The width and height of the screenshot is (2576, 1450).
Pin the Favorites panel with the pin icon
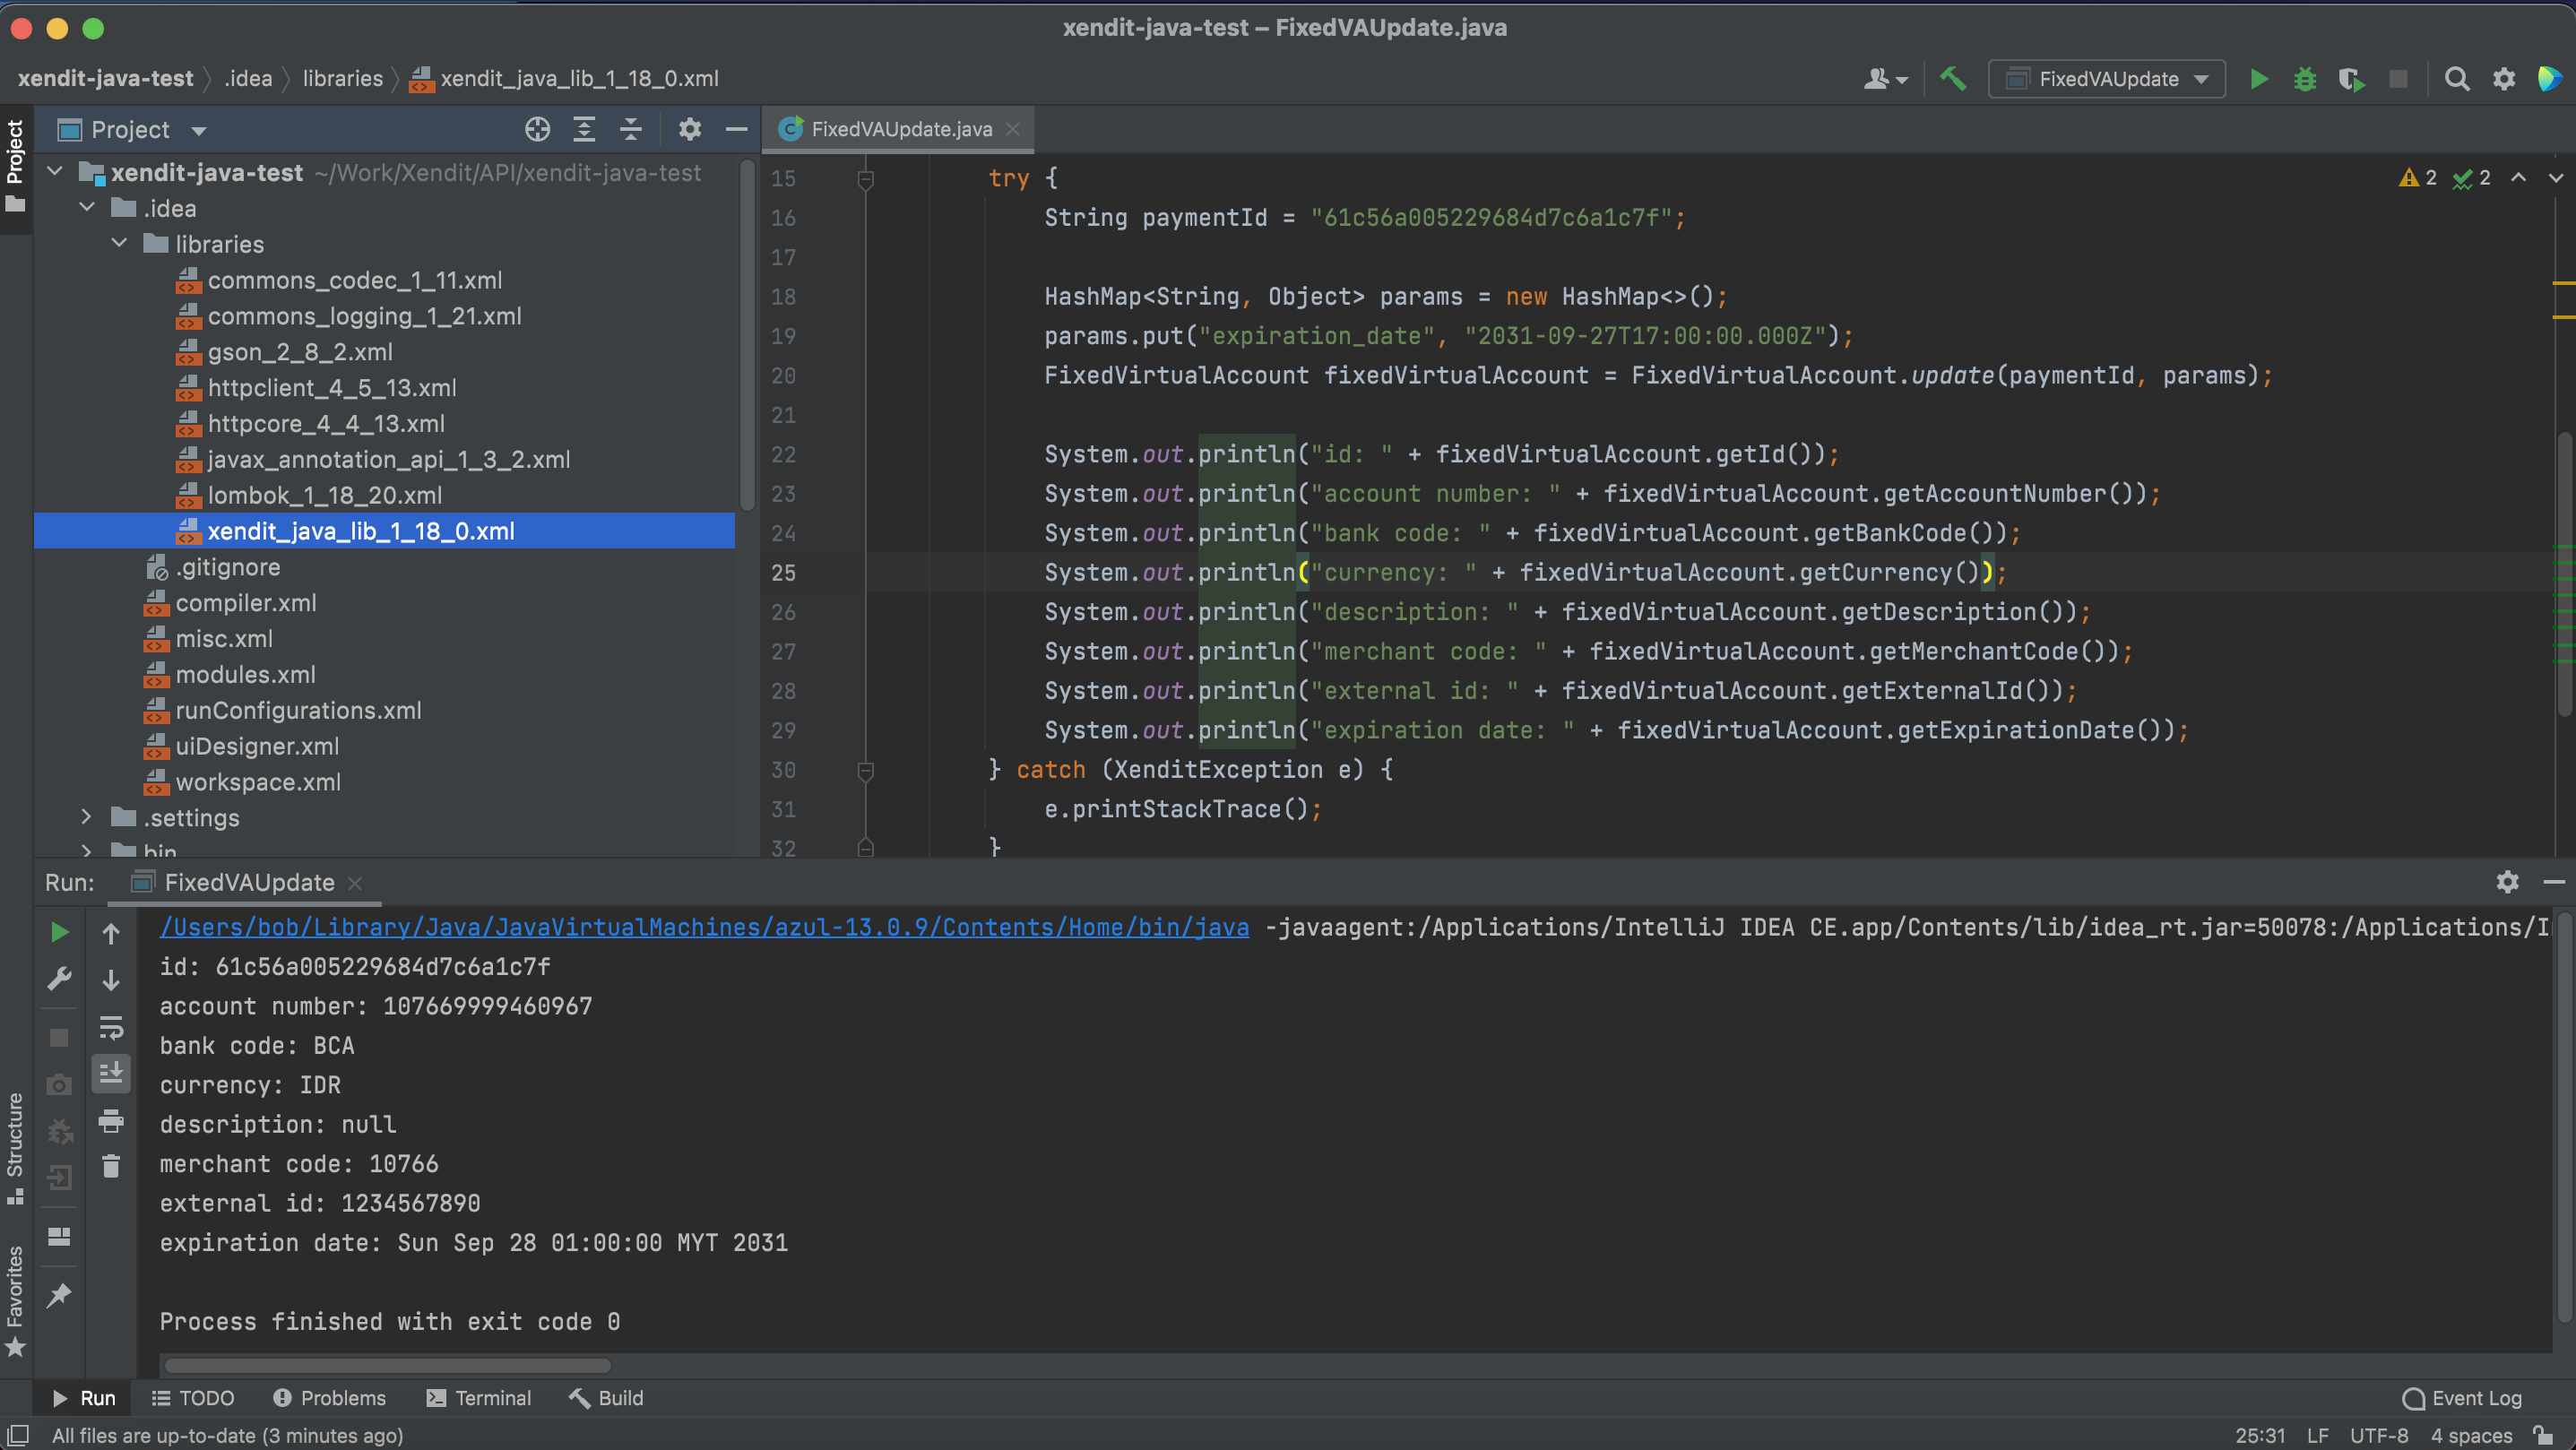[x=59, y=1295]
